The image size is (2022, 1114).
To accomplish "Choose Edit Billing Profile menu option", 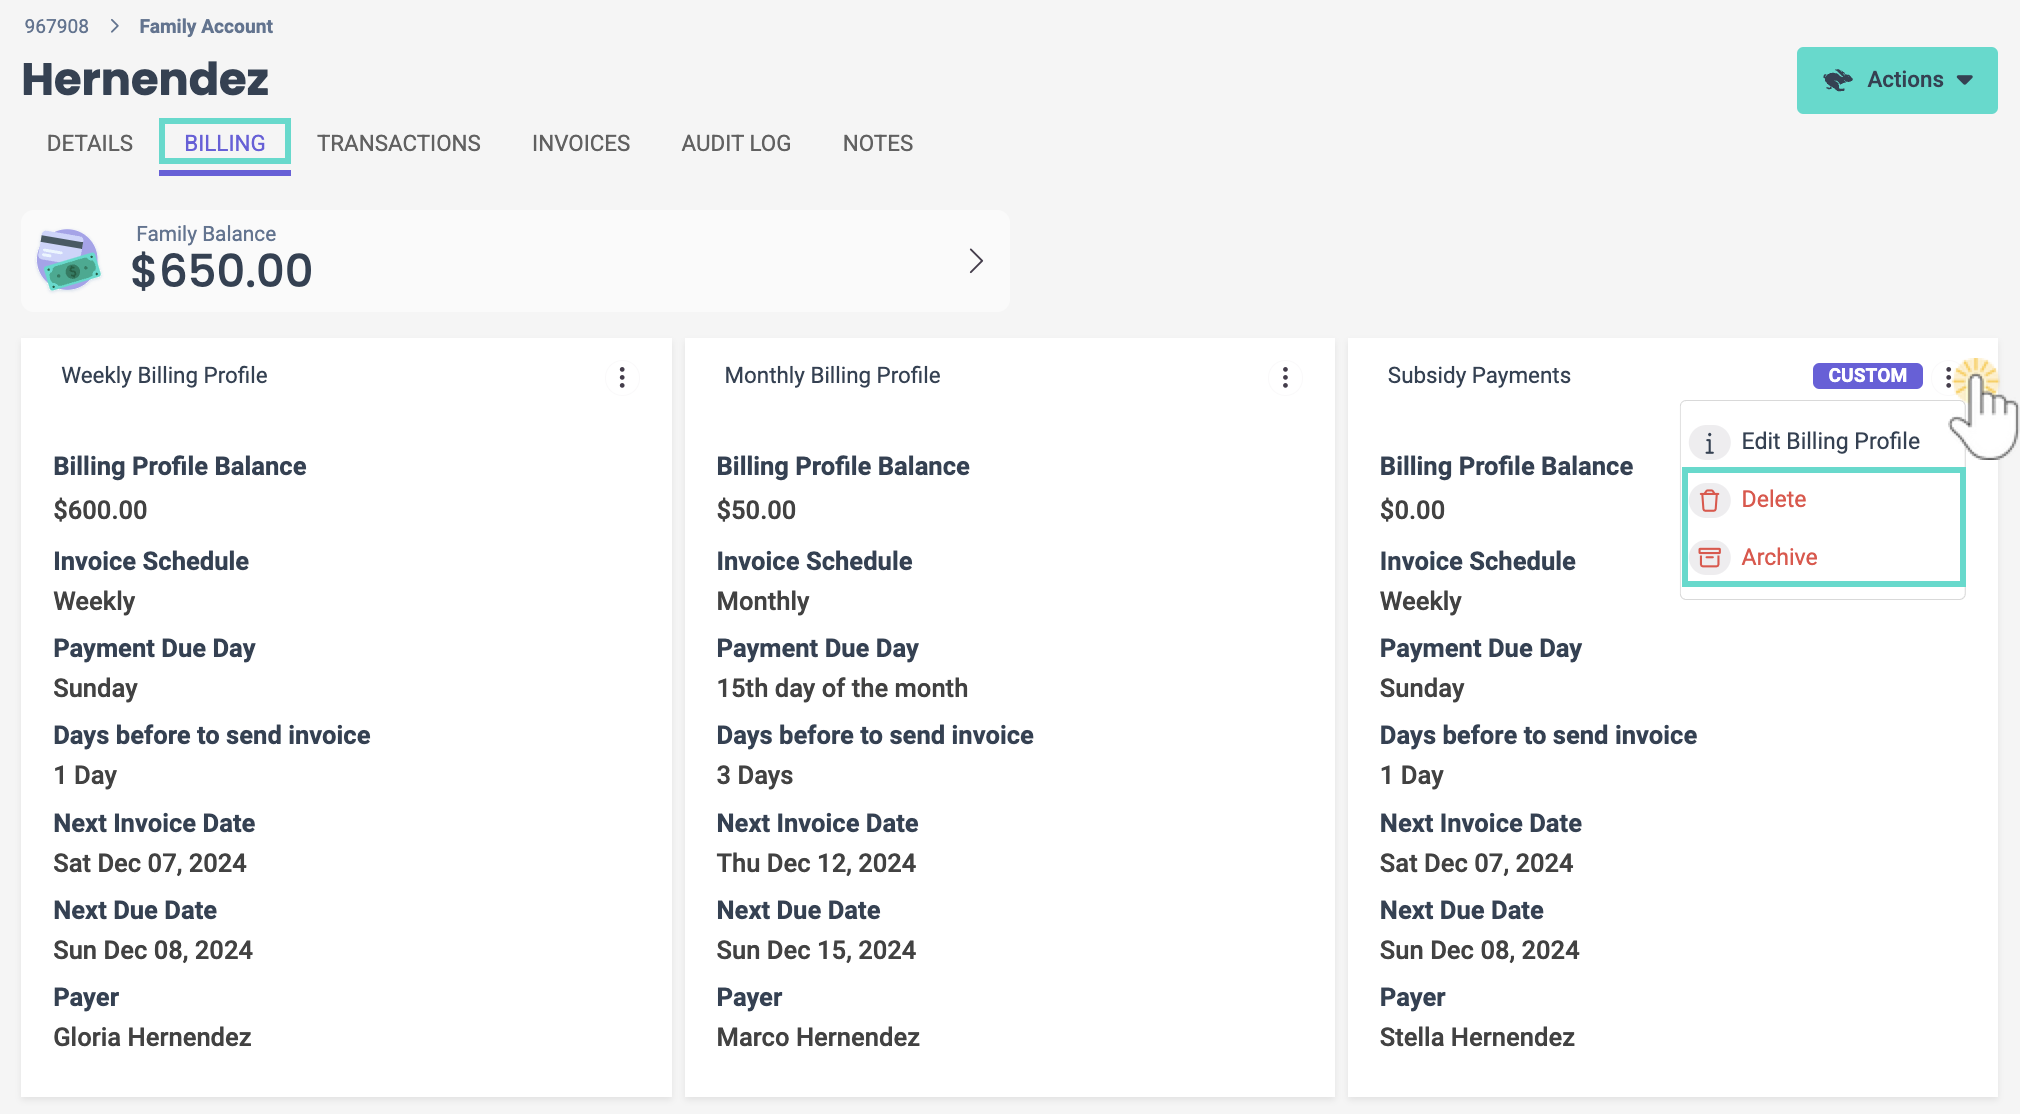I will [1830, 441].
